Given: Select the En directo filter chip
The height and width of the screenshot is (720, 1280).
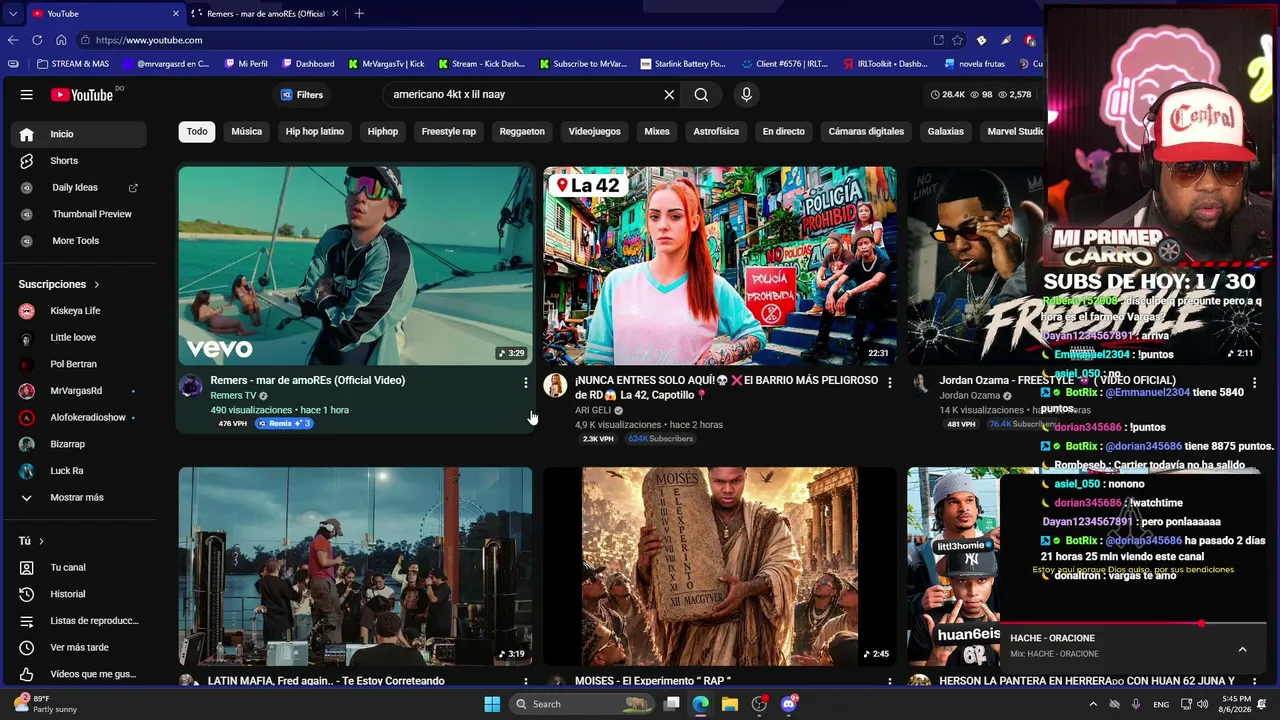Looking at the screenshot, I should tap(784, 132).
